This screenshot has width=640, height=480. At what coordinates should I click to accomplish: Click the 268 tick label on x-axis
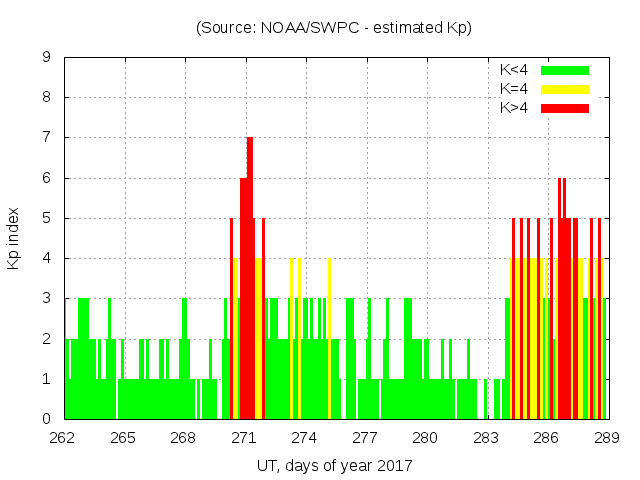[x=184, y=437]
